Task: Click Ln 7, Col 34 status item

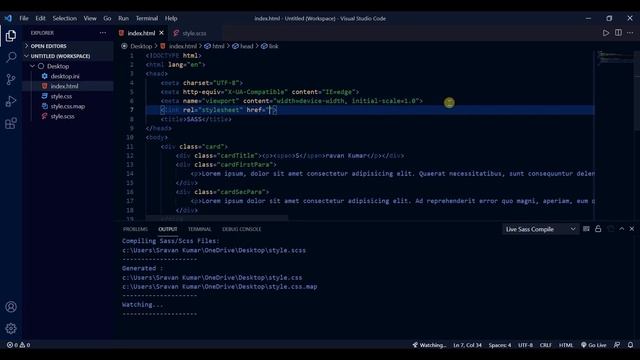Action: (467, 345)
